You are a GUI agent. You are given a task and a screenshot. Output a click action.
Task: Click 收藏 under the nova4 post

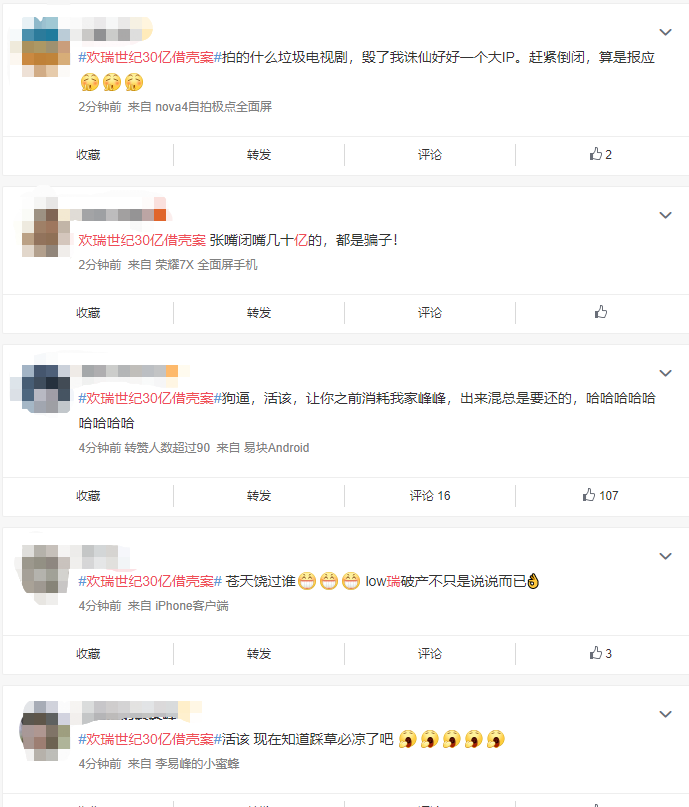(88, 155)
